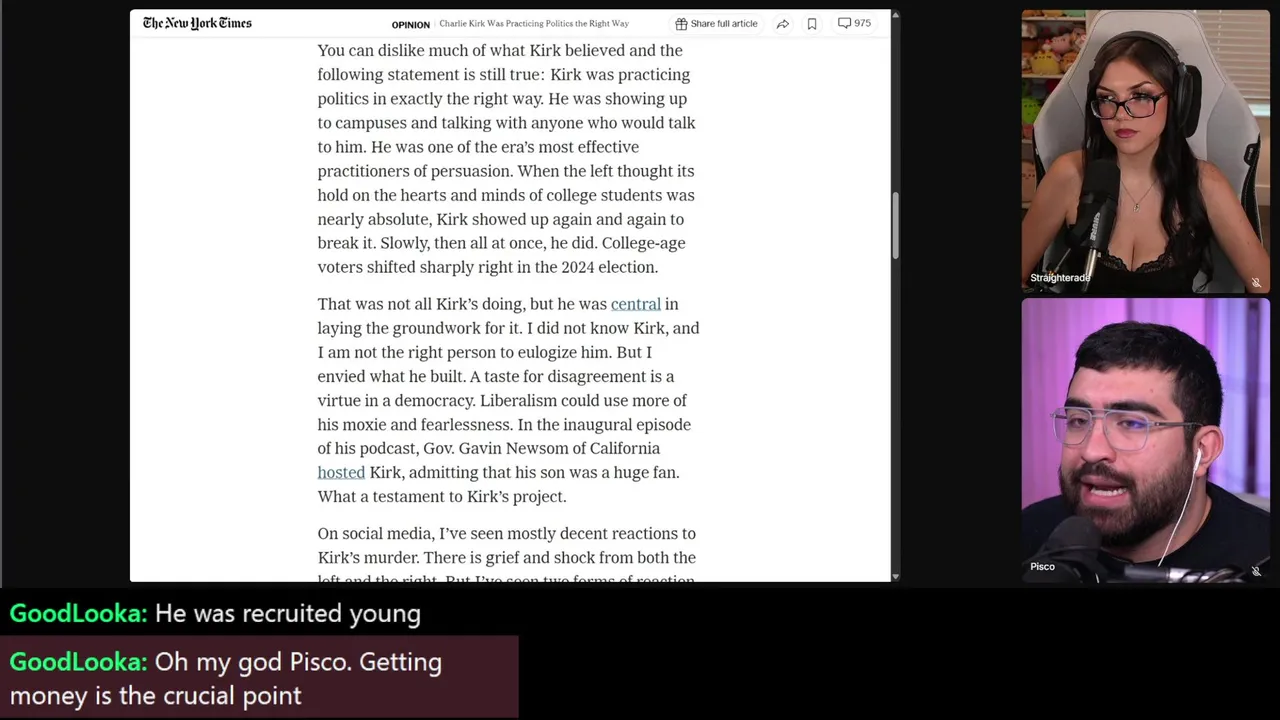Click the scrollbar up arrow

click(x=895, y=15)
